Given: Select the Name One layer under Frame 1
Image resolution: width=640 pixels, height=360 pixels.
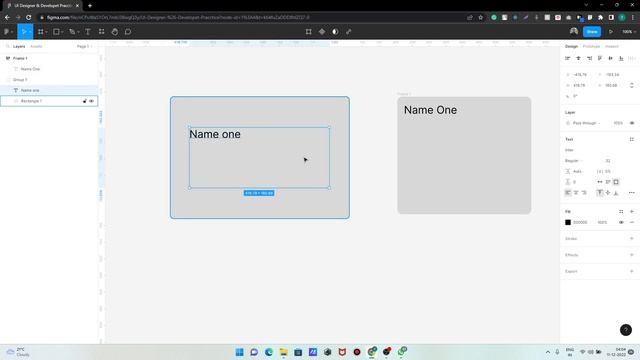Looking at the screenshot, I should 49,69.
